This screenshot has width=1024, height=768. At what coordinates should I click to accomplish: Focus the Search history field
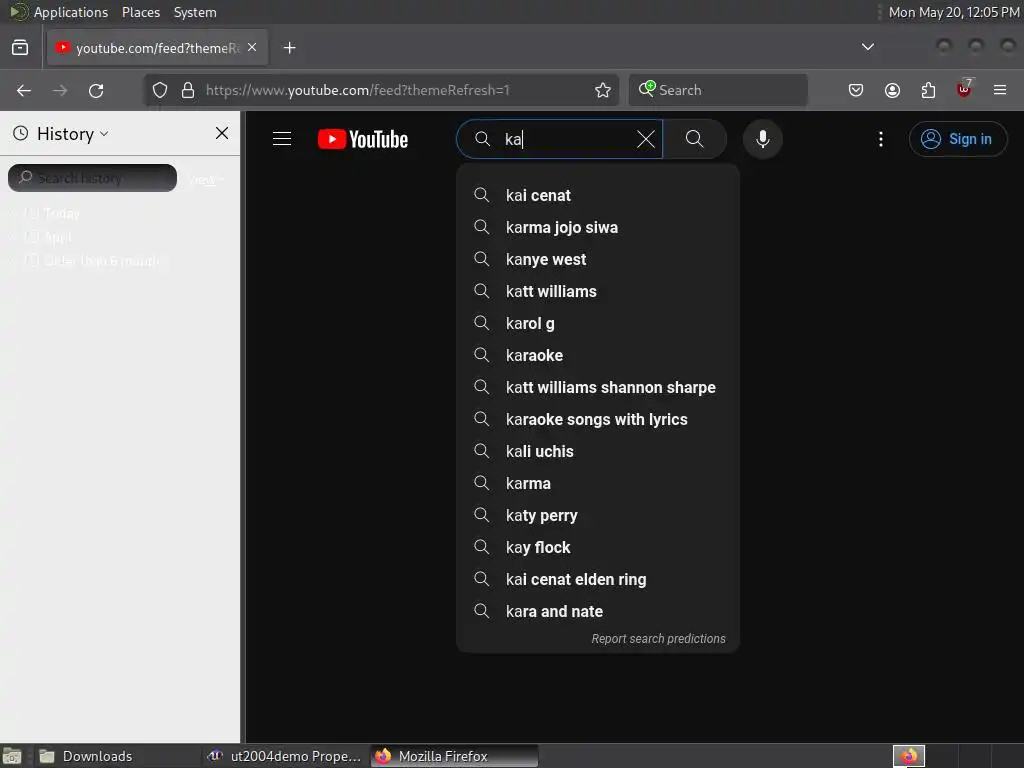click(92, 178)
